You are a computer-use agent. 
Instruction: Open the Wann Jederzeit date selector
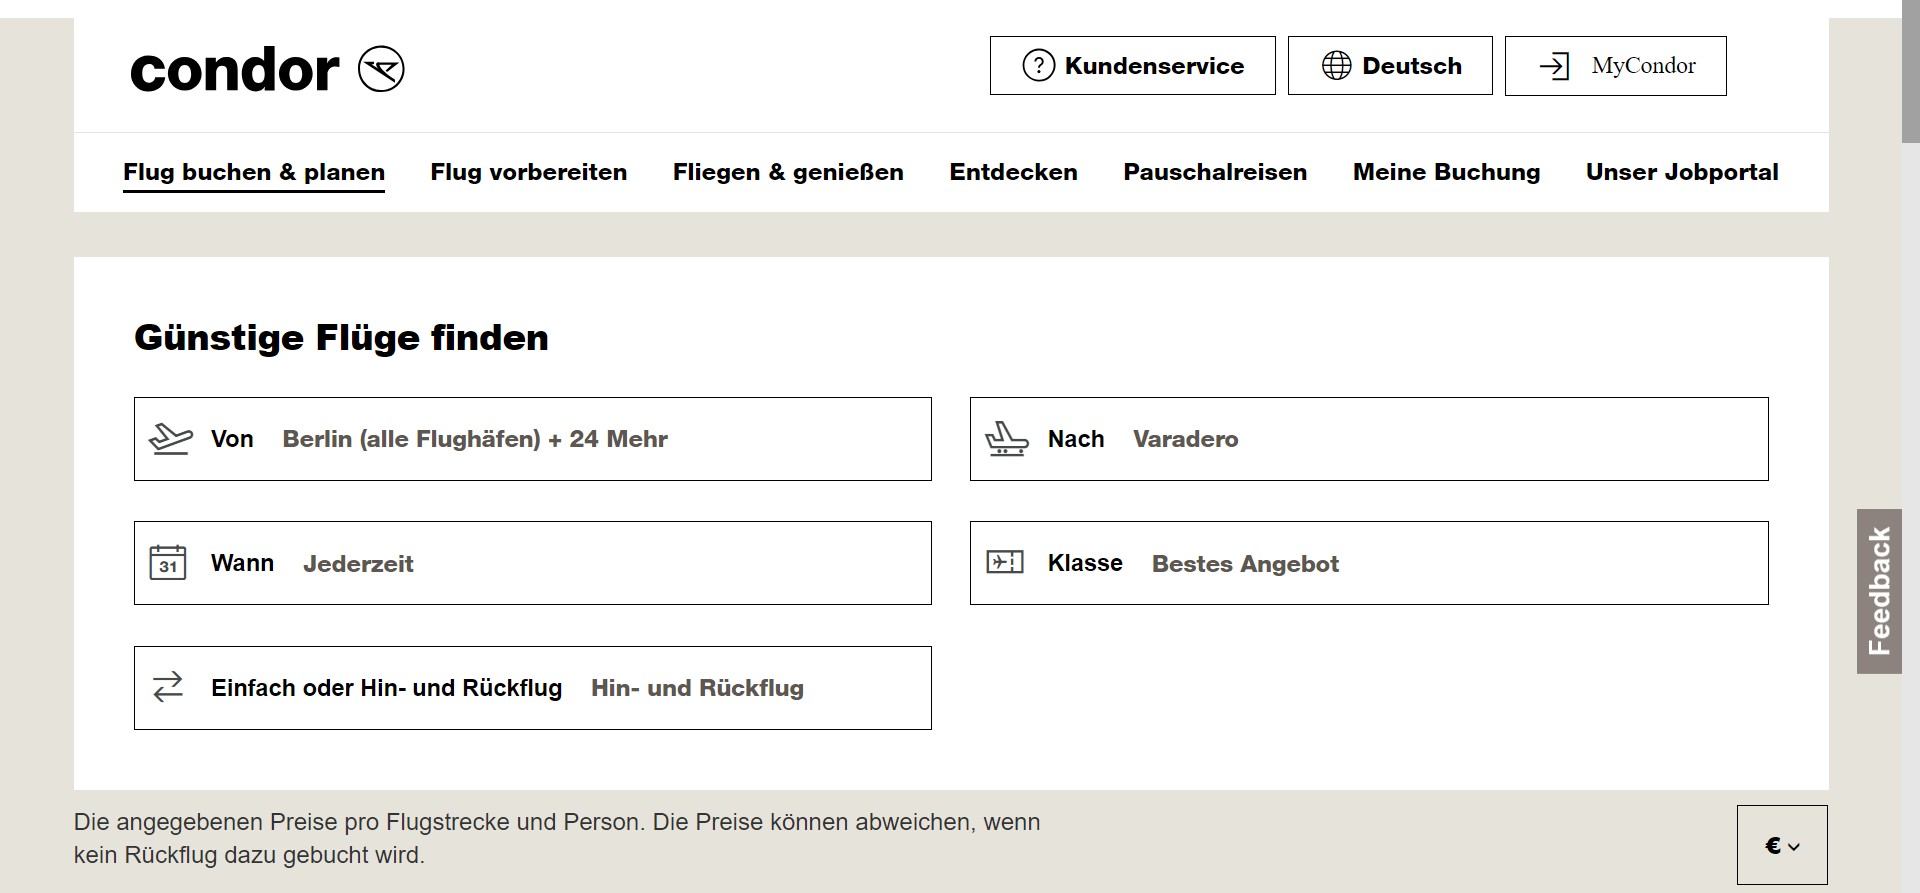coord(532,563)
